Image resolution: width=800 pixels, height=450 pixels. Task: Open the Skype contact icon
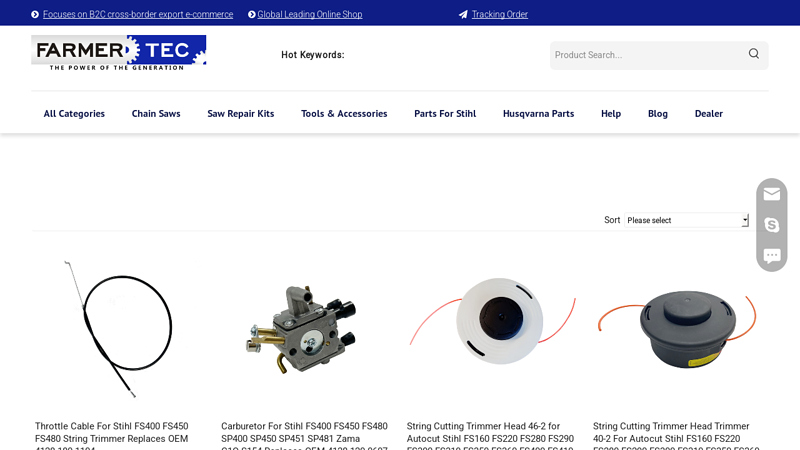771,224
